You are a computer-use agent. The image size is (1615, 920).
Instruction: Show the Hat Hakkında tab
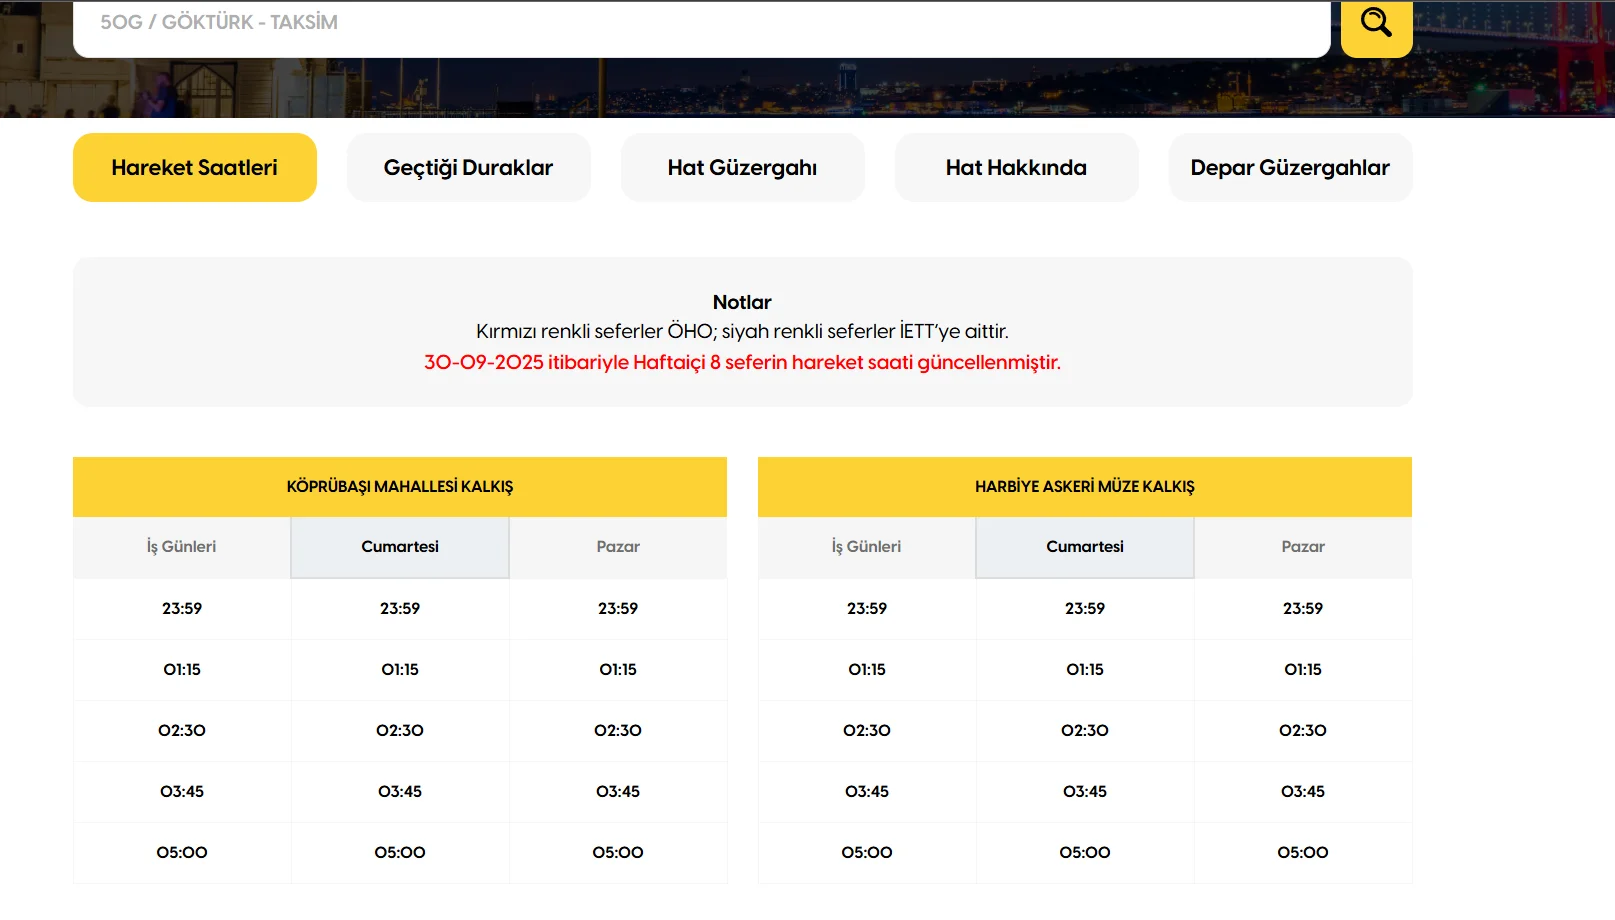[x=1016, y=168]
